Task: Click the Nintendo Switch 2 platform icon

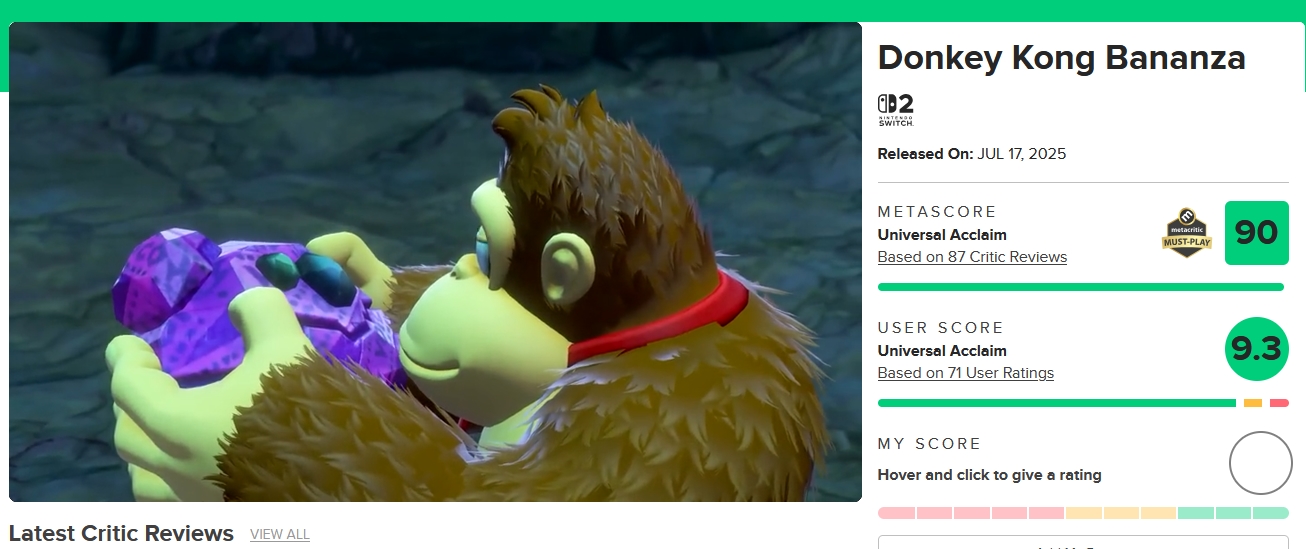Action: pyautogui.click(x=896, y=110)
